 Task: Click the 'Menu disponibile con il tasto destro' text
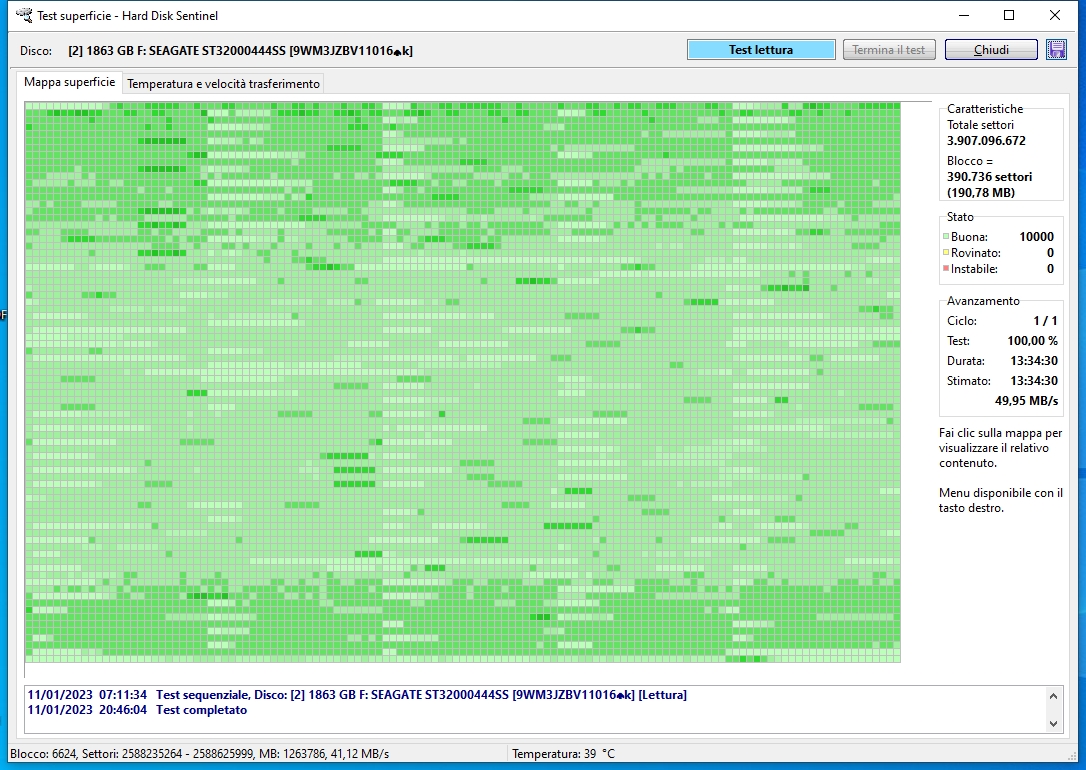1001,500
